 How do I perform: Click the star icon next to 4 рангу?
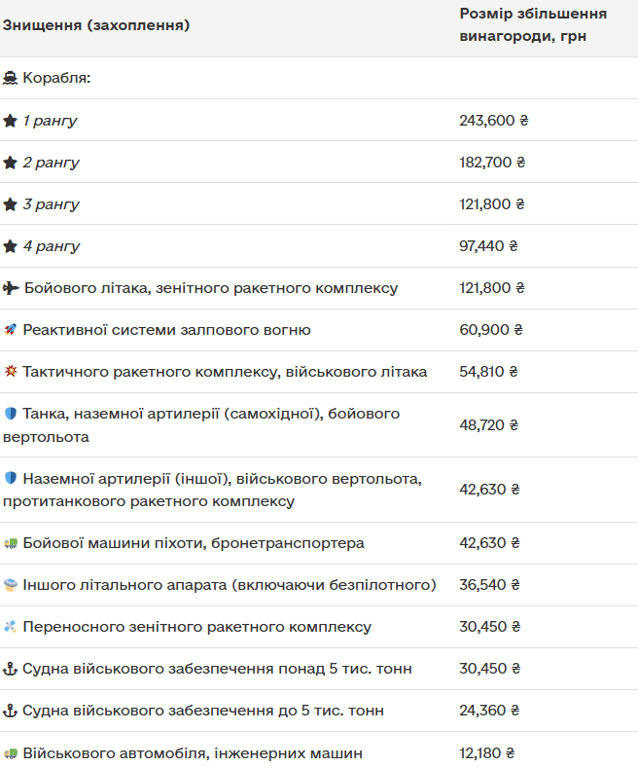tap(10, 246)
